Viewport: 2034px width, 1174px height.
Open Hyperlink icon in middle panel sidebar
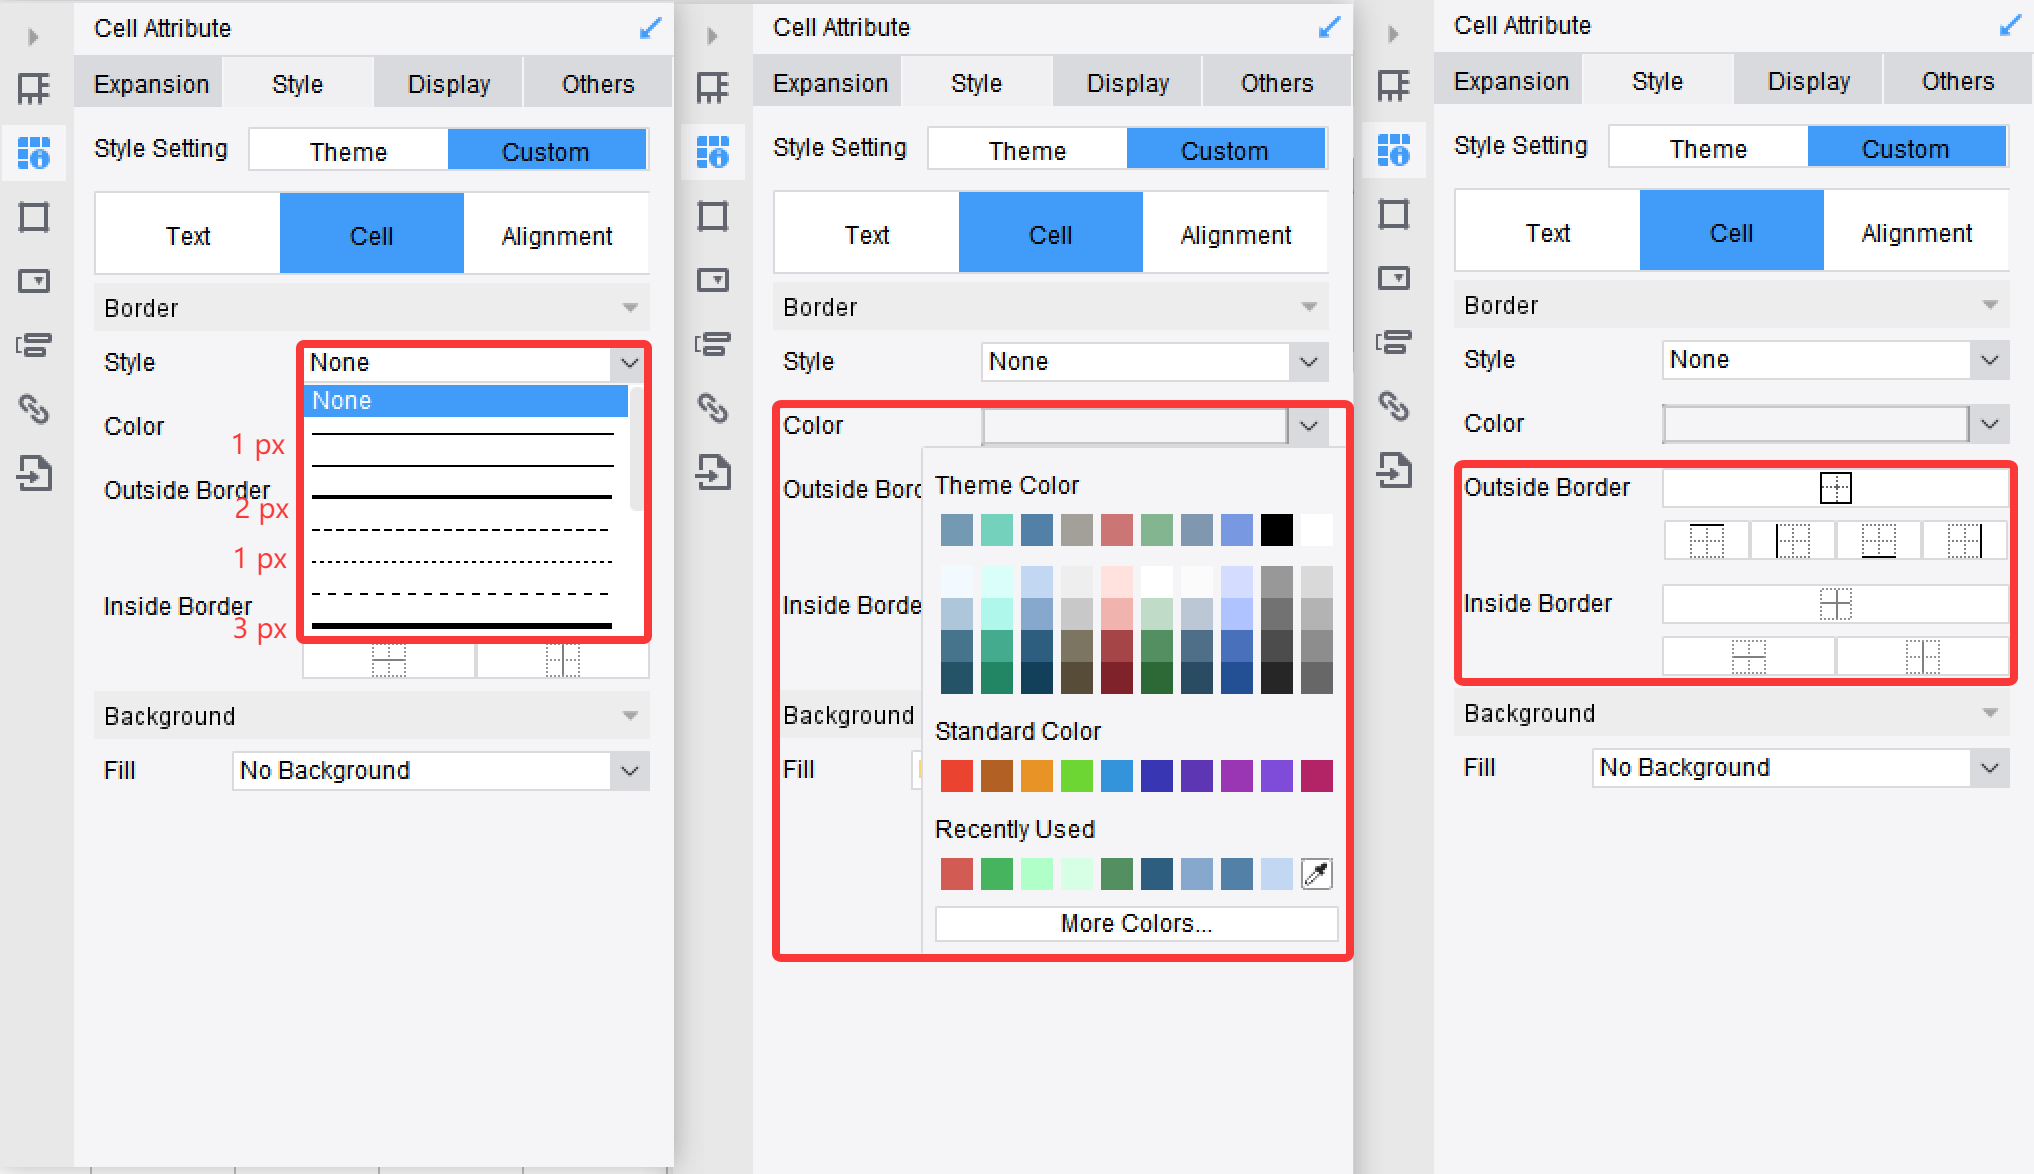713,407
